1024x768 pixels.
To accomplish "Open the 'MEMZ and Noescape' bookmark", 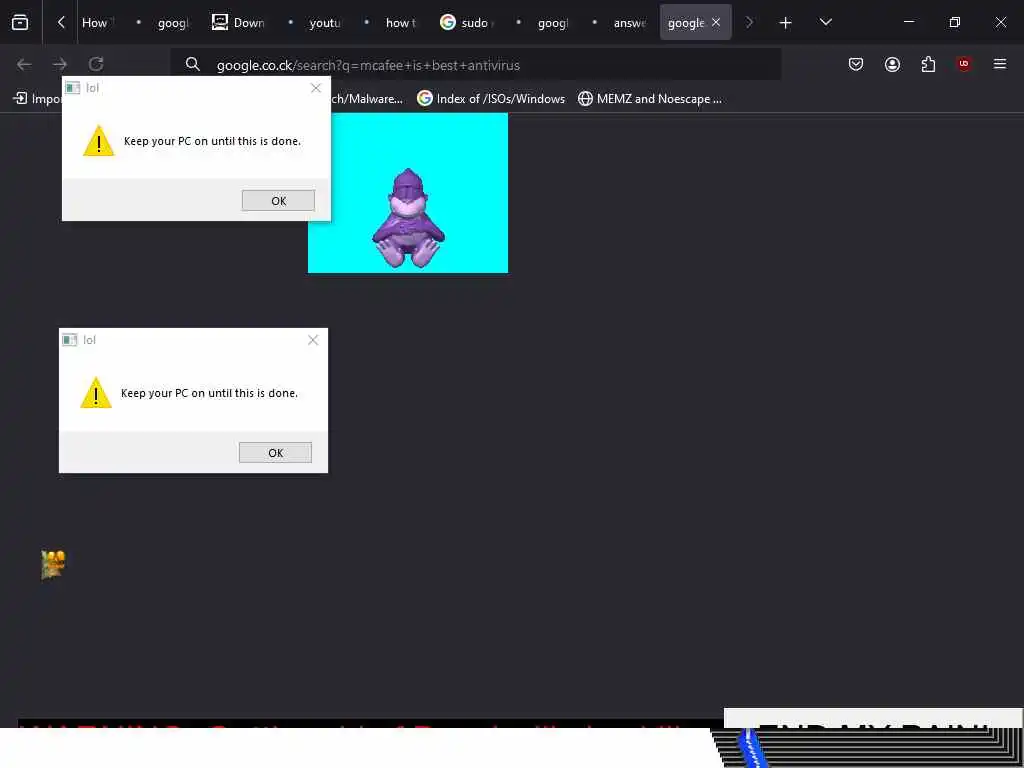I will pyautogui.click(x=650, y=99).
